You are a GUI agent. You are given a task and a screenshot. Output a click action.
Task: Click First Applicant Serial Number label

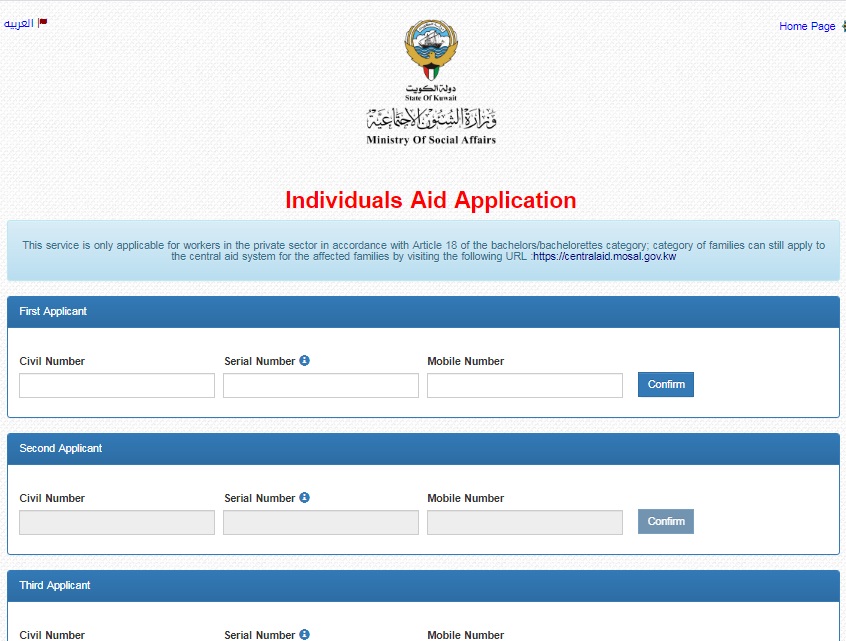click(260, 361)
